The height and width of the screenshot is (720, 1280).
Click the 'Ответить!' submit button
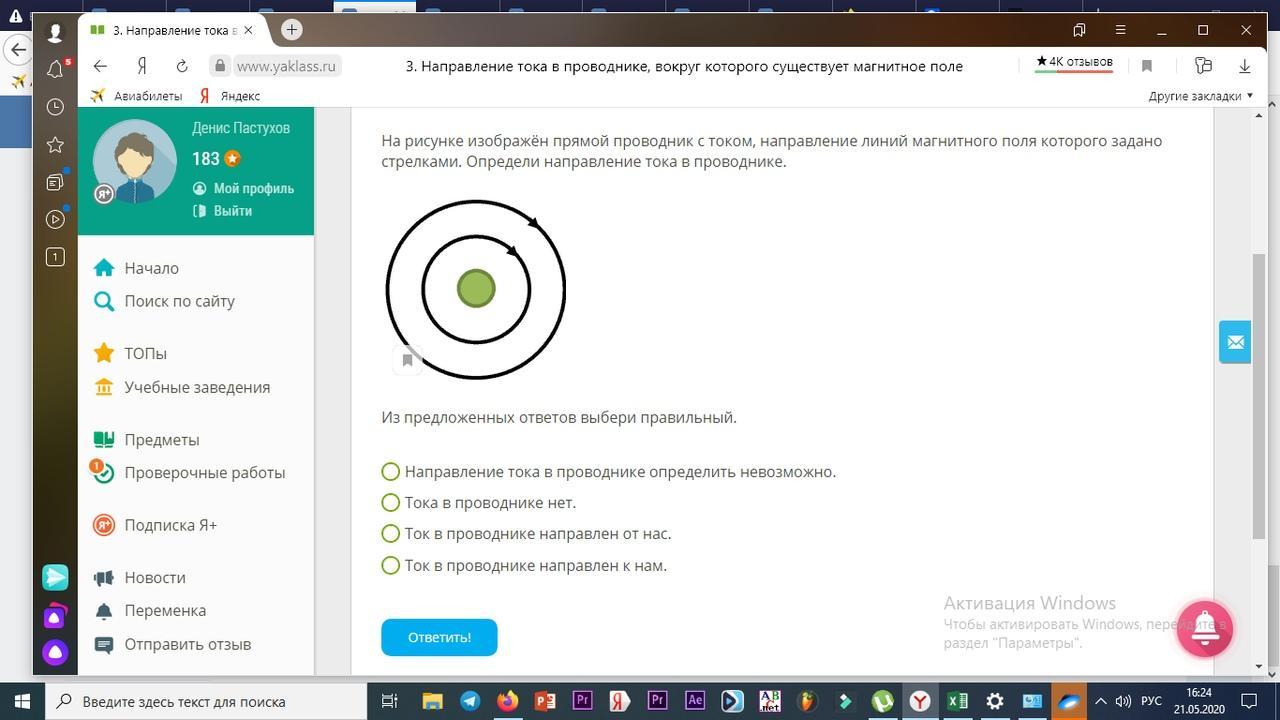pos(439,637)
